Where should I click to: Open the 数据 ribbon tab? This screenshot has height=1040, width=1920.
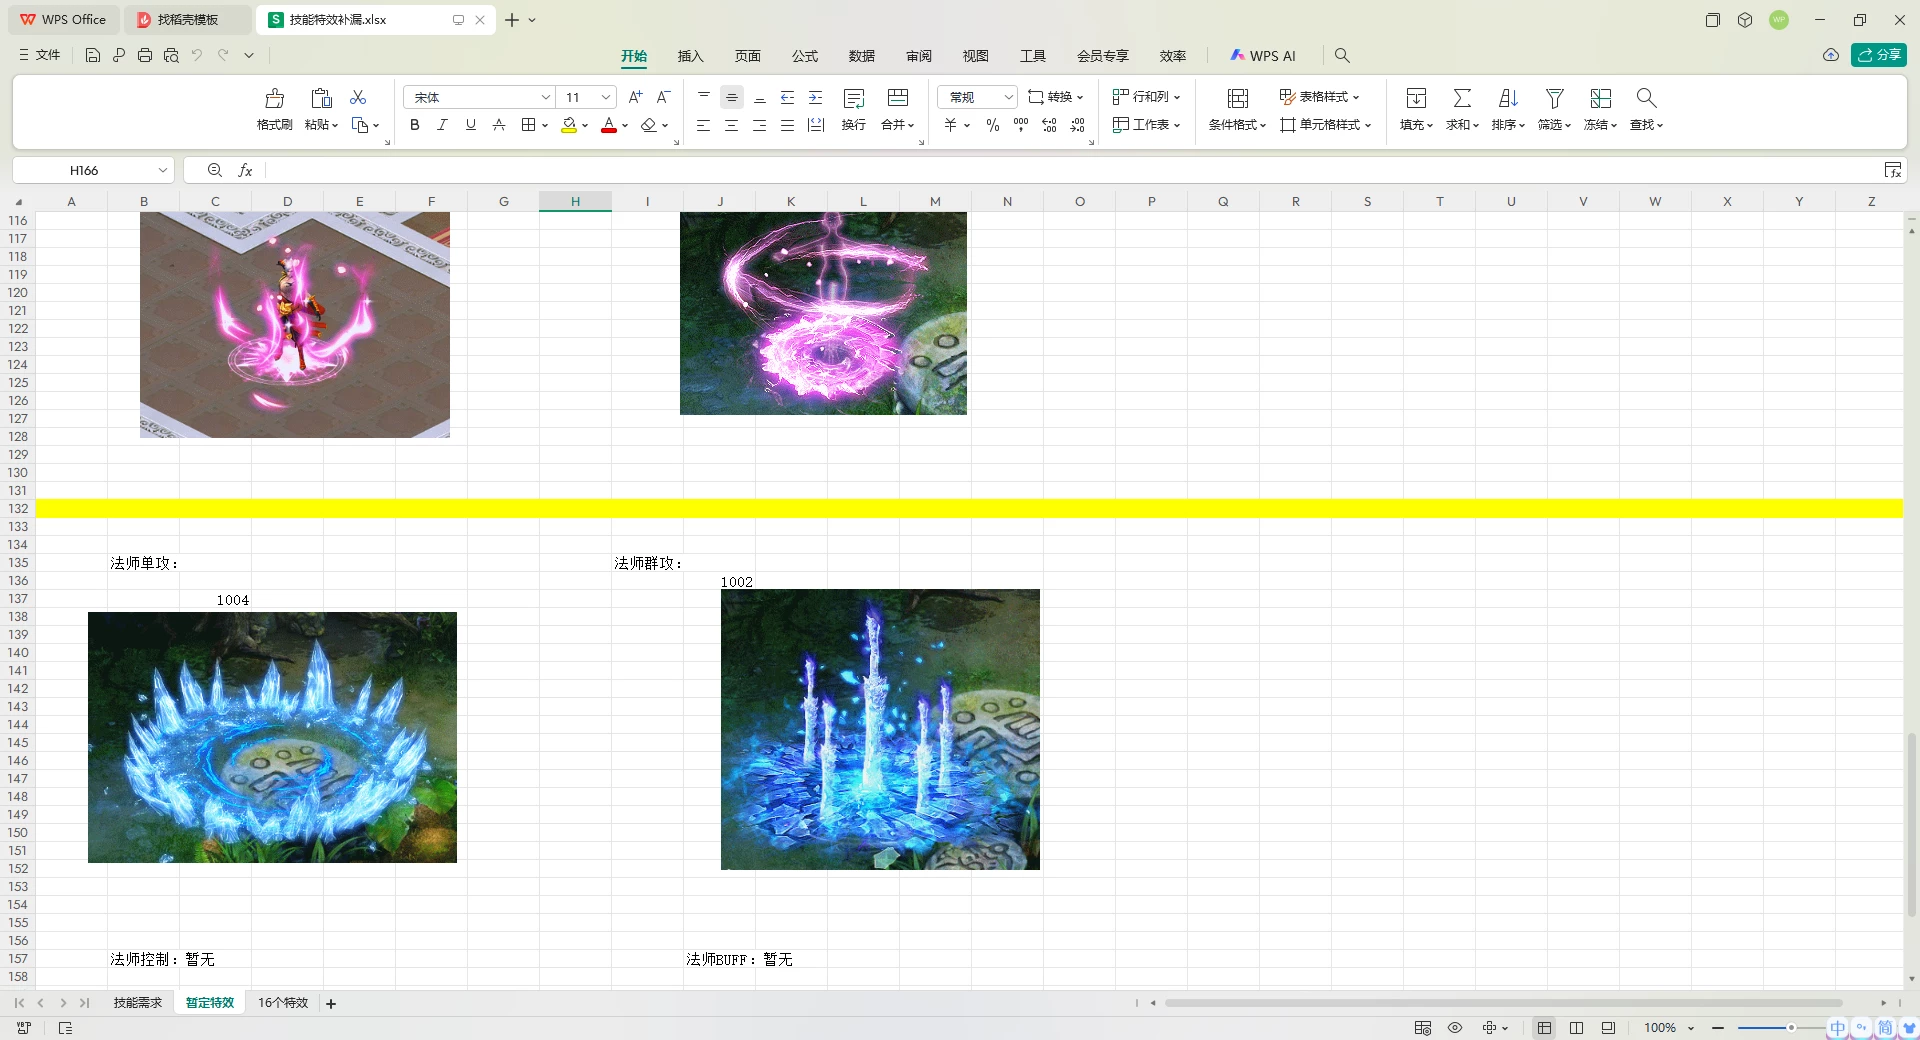coord(862,56)
